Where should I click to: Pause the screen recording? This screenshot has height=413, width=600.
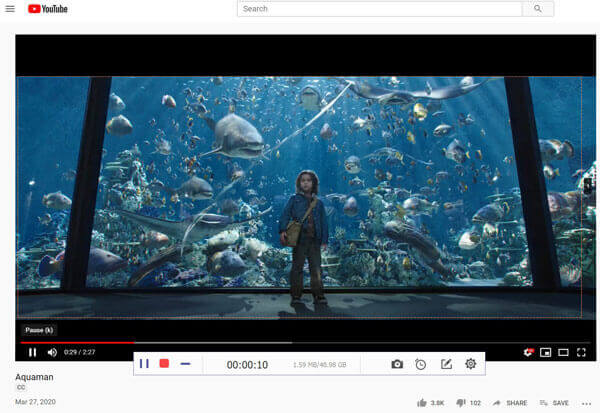coord(144,364)
